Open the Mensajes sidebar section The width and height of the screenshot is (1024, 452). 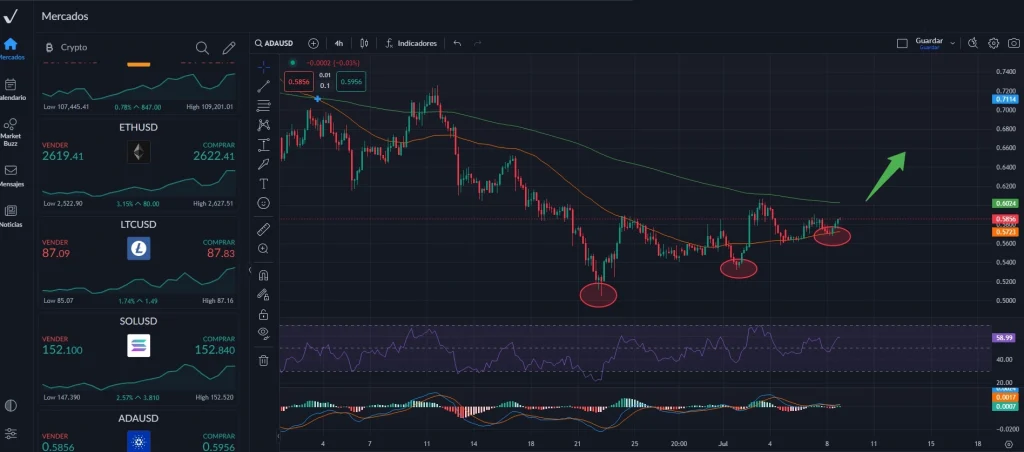10,175
